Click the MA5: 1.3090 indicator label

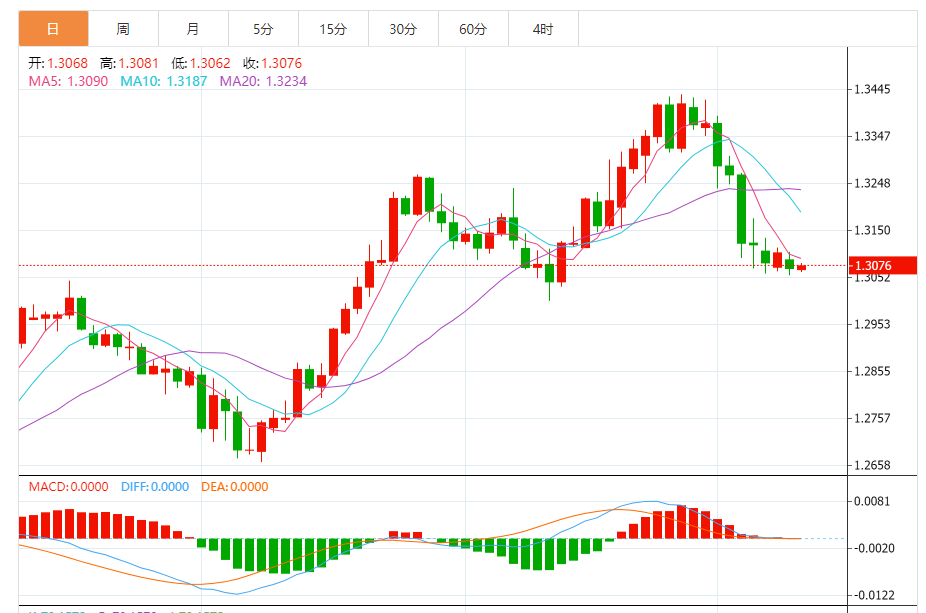tap(69, 81)
